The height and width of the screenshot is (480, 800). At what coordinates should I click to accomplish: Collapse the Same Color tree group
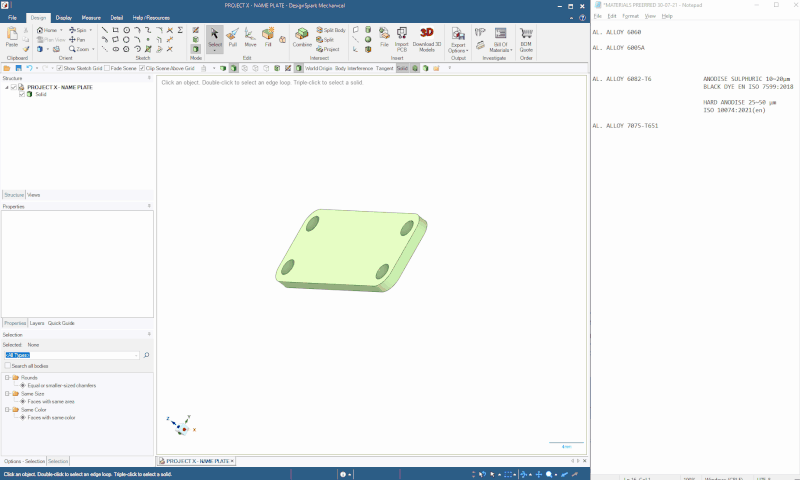8,410
